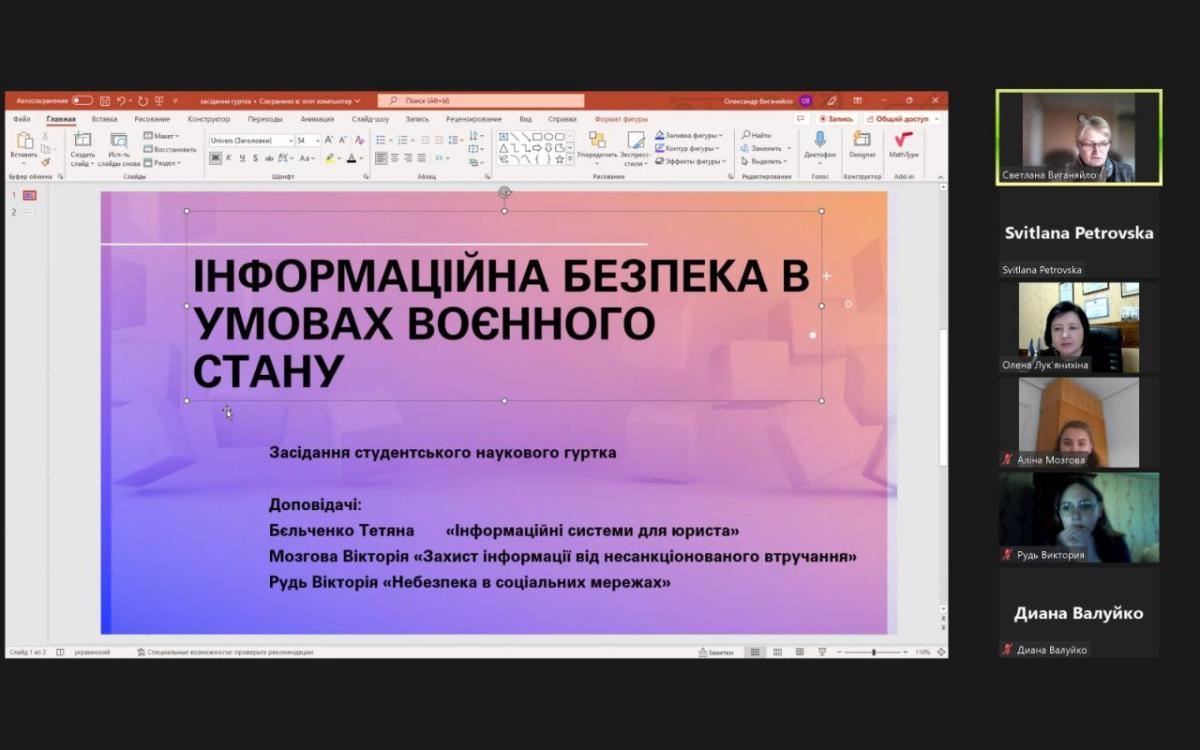This screenshot has height=750, width=1200.
Task: Select slide 1 thumbnail in panel
Action: click(x=30, y=196)
